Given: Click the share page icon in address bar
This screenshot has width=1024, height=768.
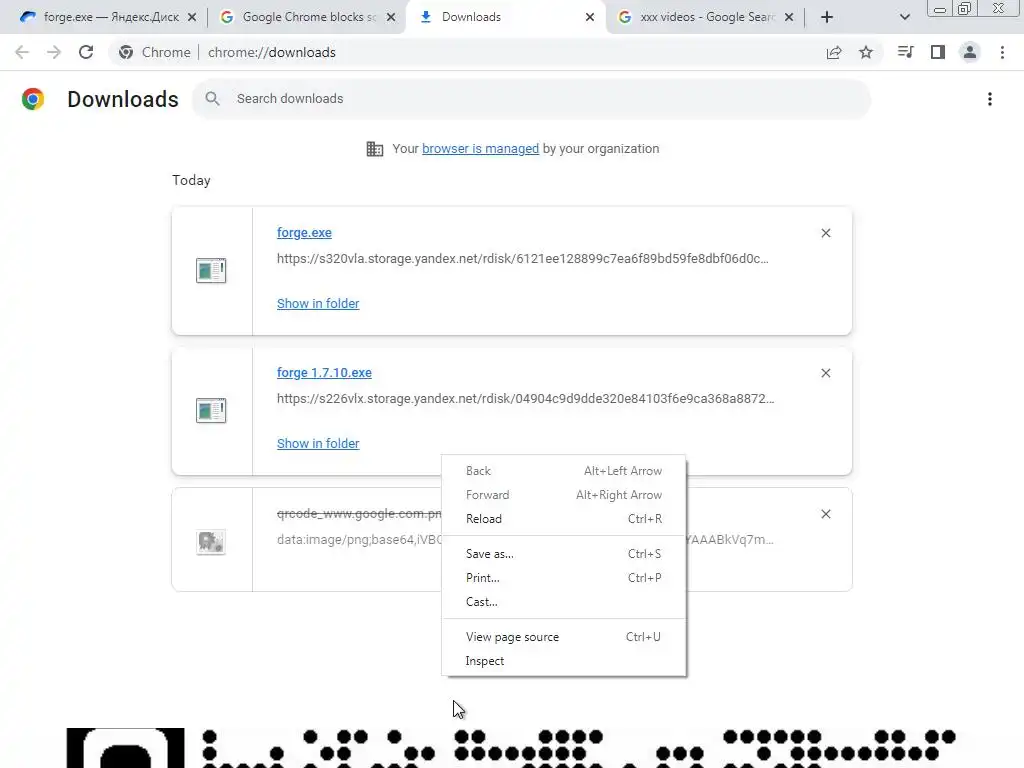Looking at the screenshot, I should 834,52.
